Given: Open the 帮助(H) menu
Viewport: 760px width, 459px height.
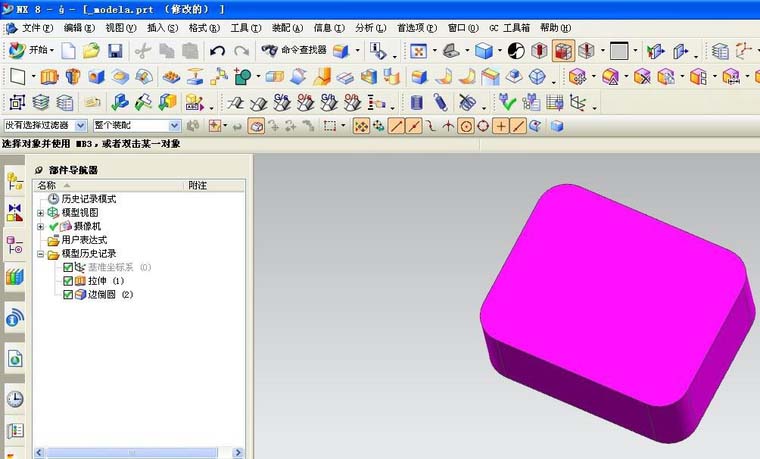Looking at the screenshot, I should [555, 28].
